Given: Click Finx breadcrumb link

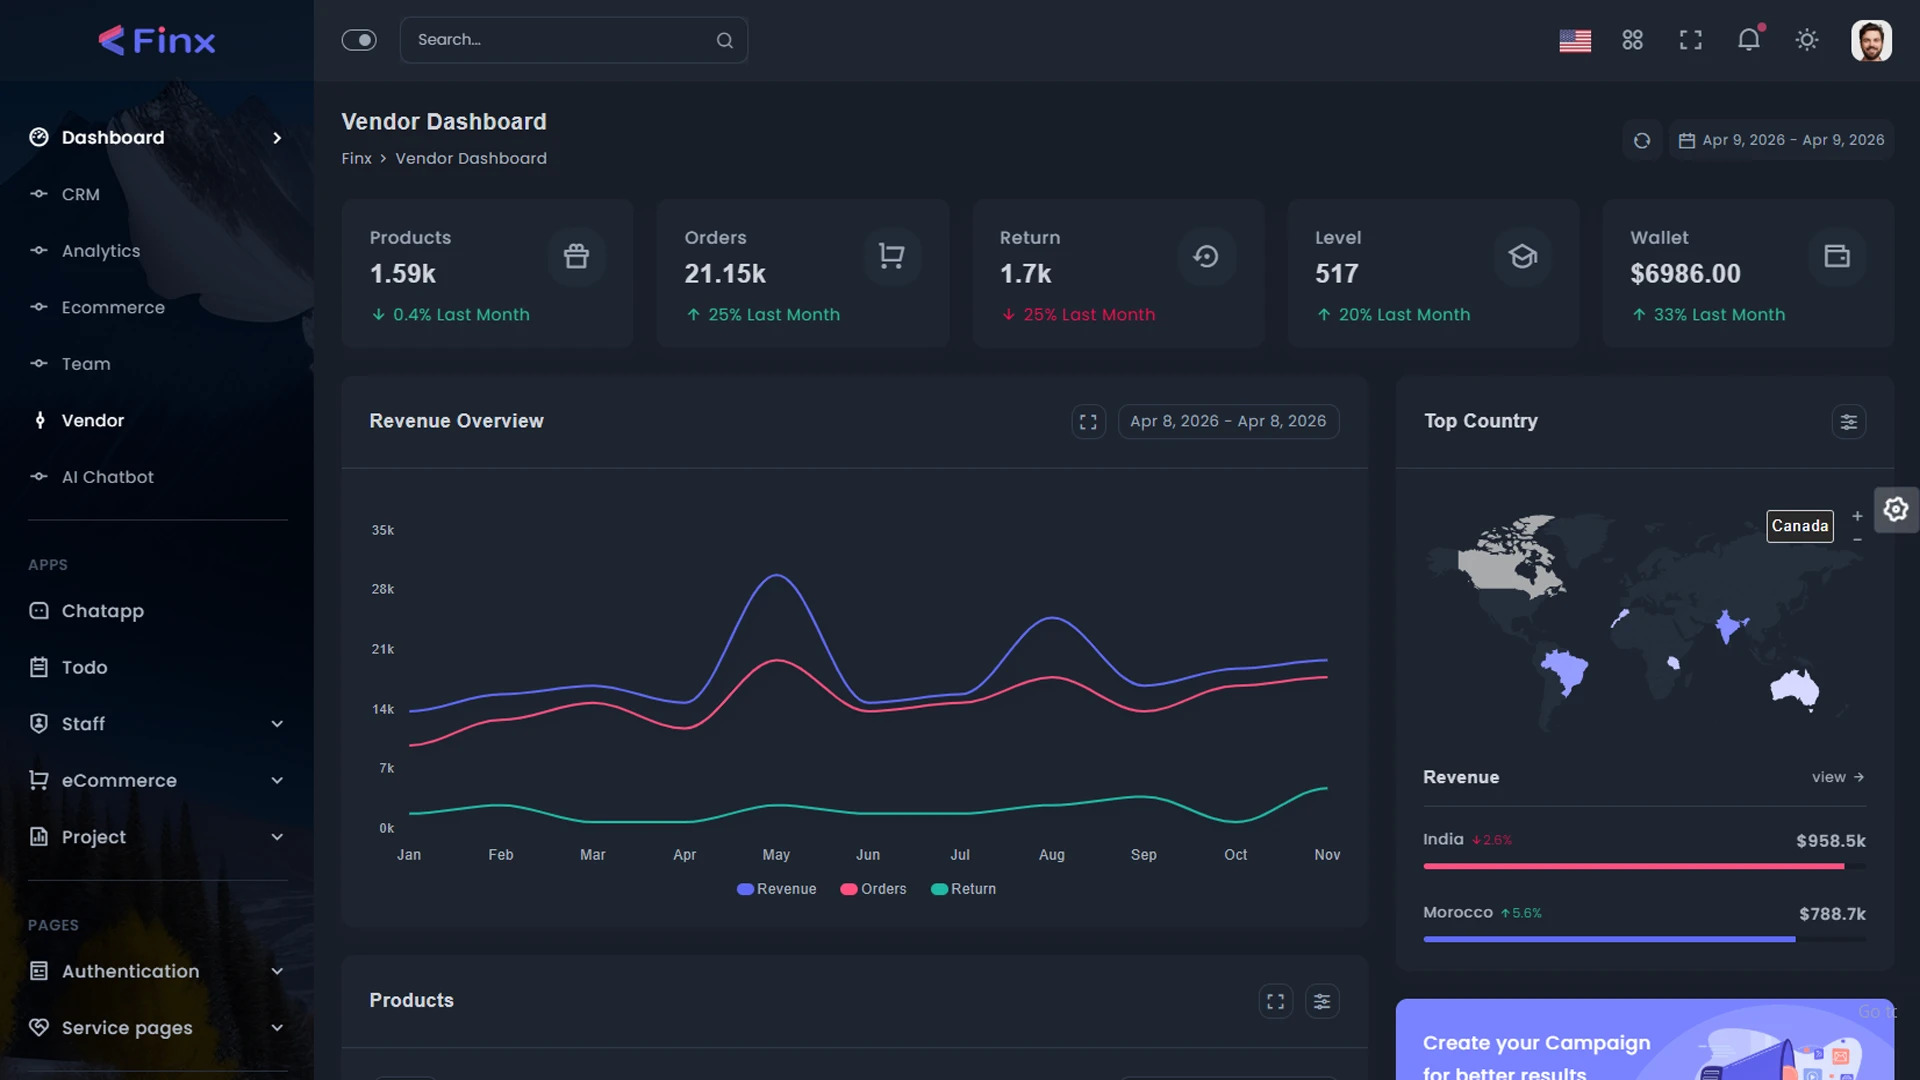Looking at the screenshot, I should click(x=356, y=158).
